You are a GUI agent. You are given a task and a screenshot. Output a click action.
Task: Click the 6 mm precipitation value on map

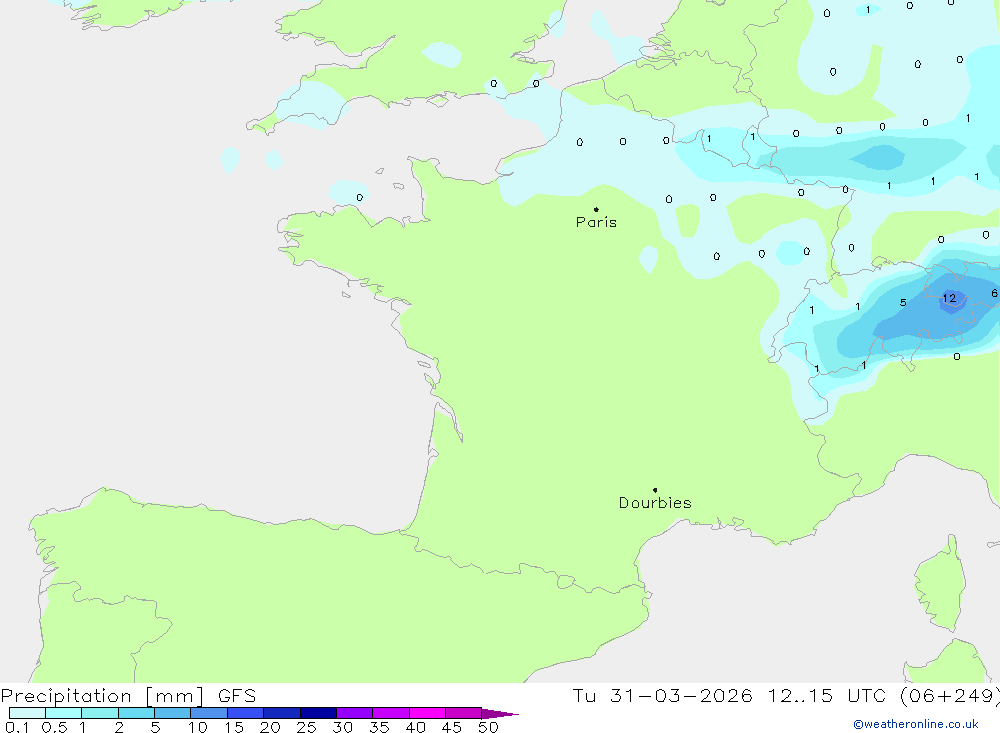click(994, 293)
